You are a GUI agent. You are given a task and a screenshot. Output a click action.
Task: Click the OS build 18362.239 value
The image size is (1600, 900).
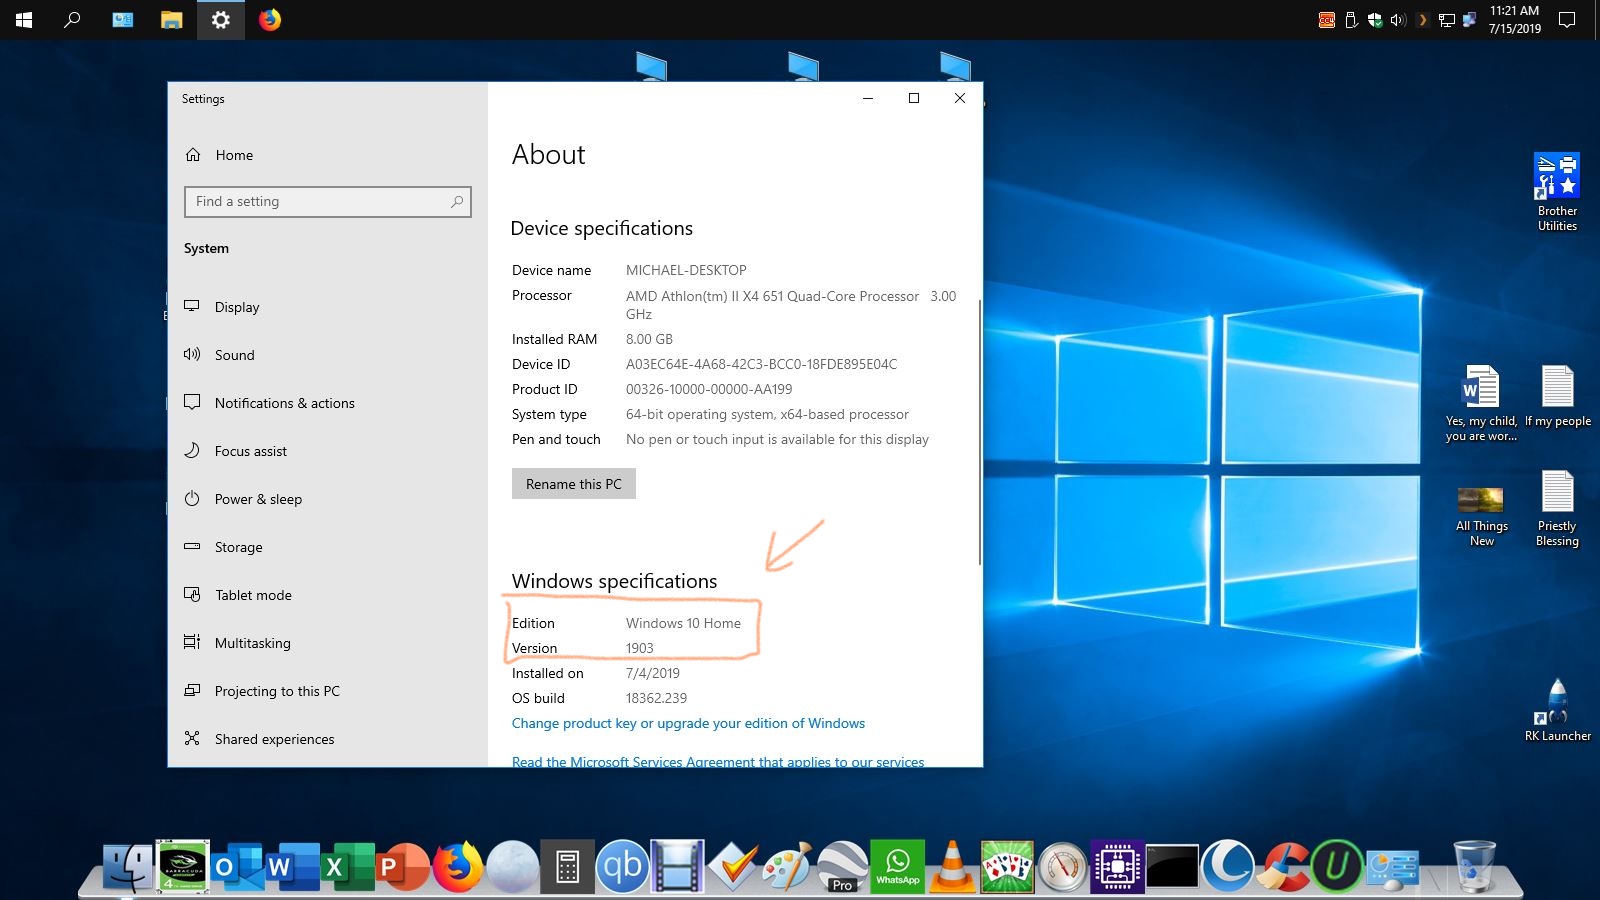click(656, 698)
